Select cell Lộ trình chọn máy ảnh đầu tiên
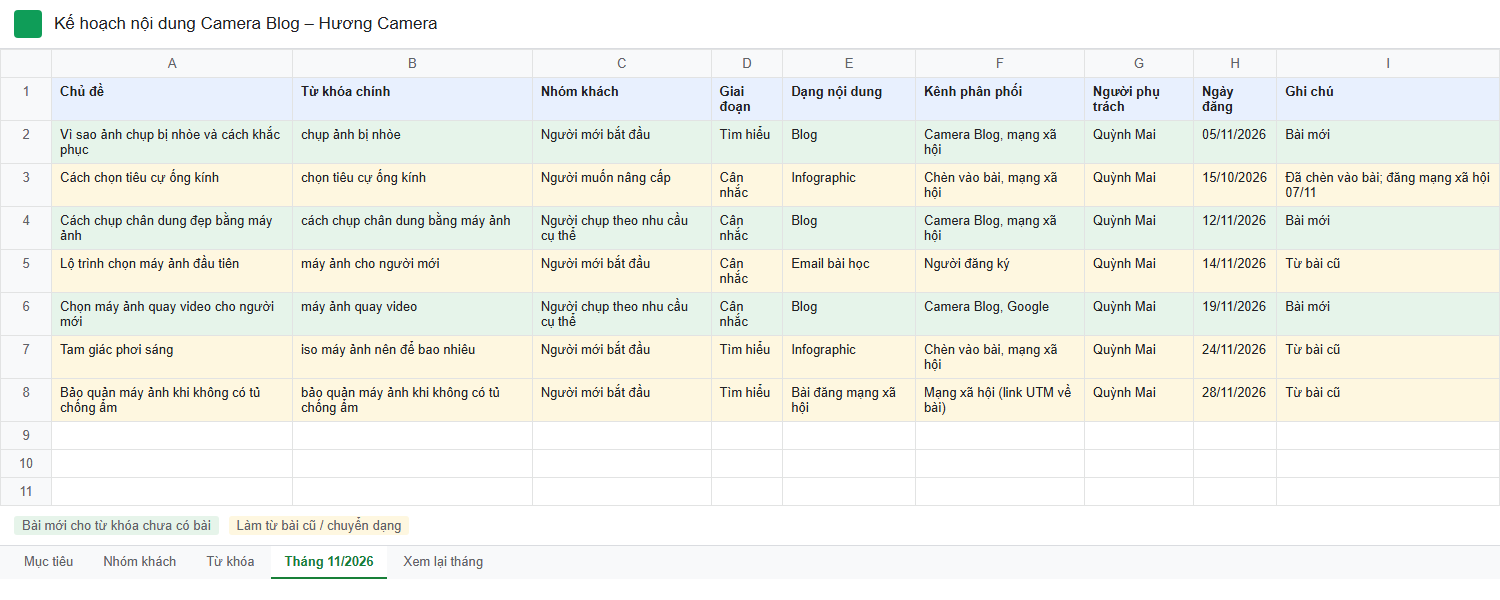The height and width of the screenshot is (600, 1500). 172,271
